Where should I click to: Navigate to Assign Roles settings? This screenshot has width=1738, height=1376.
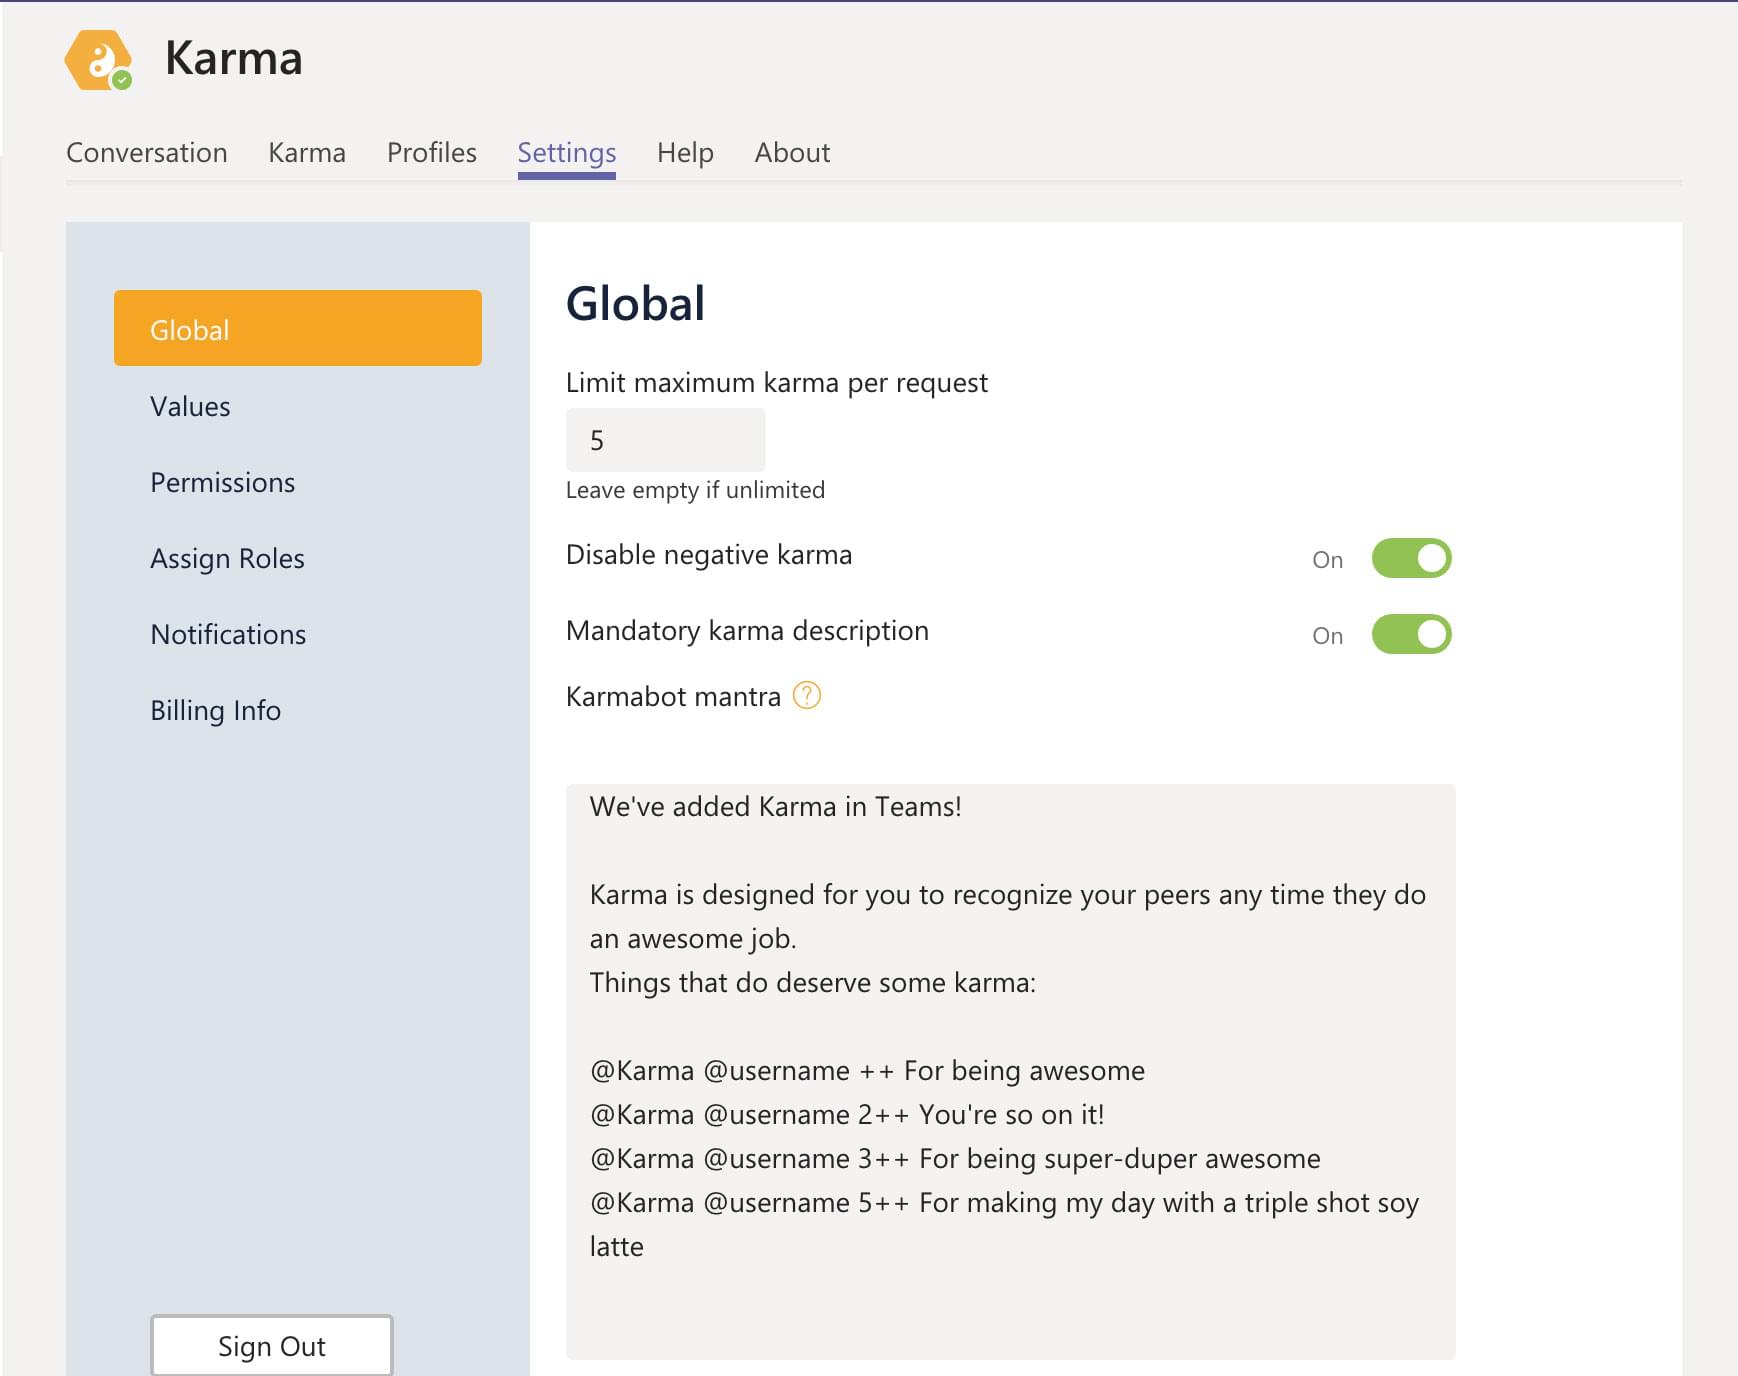click(x=227, y=558)
